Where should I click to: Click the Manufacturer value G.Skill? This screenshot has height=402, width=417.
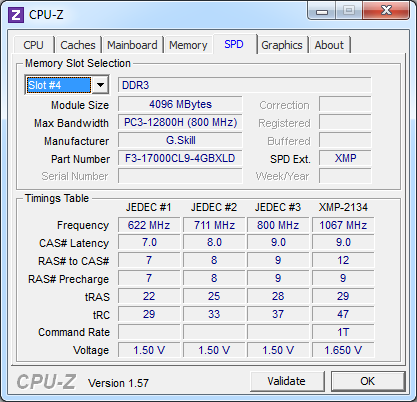pos(180,140)
